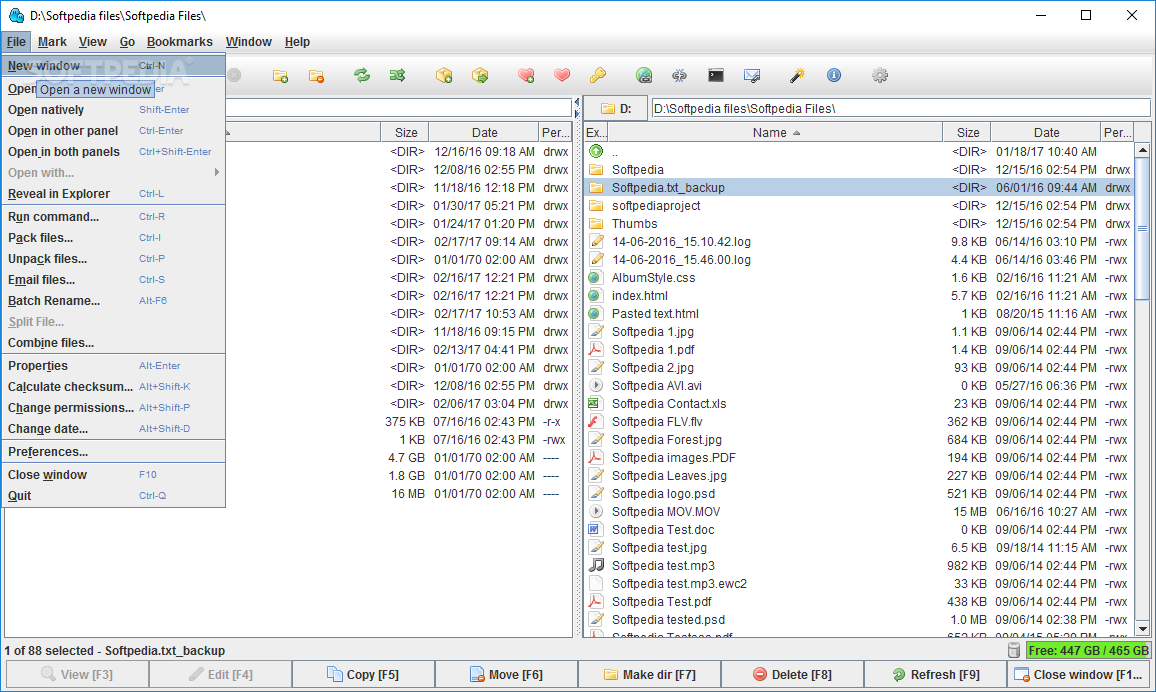The width and height of the screenshot is (1156, 692).
Task: Select Open natively in the File menu
Action: coord(114,110)
